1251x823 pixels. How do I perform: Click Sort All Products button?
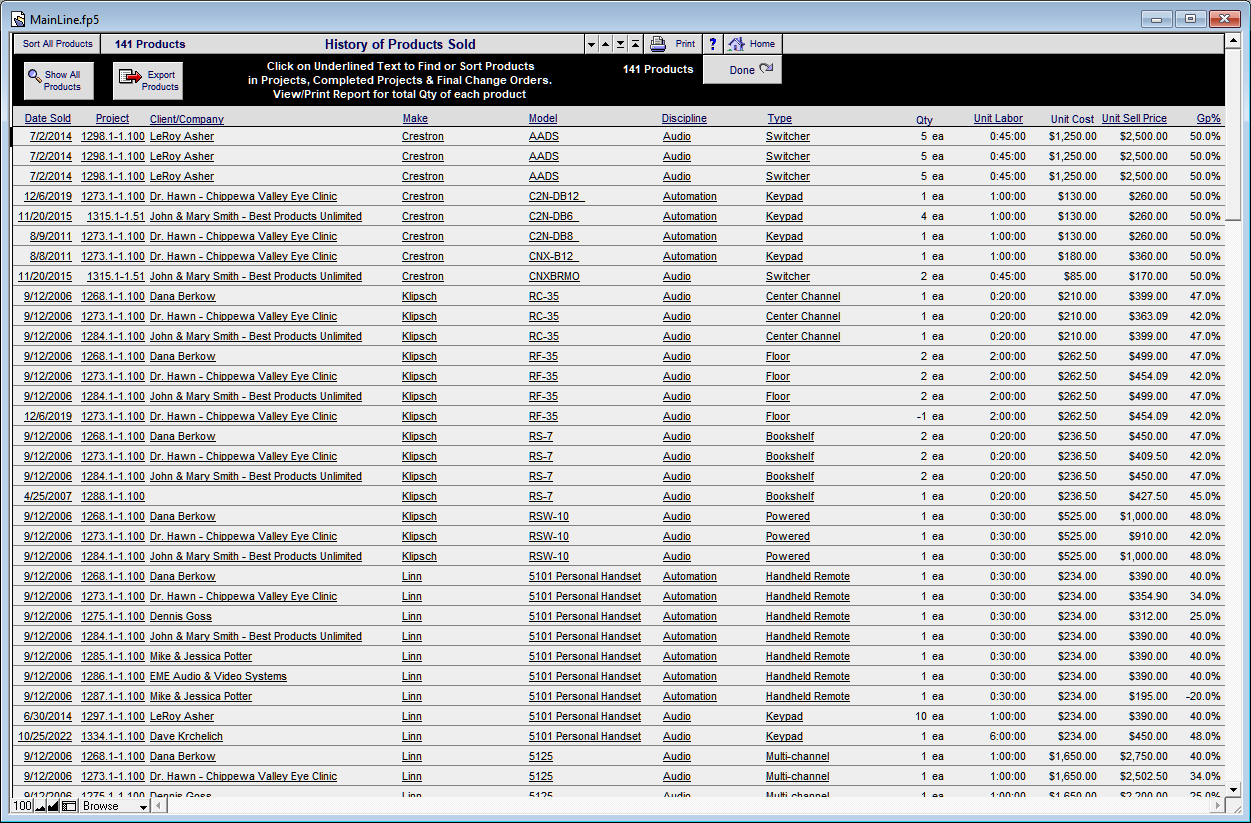58,44
